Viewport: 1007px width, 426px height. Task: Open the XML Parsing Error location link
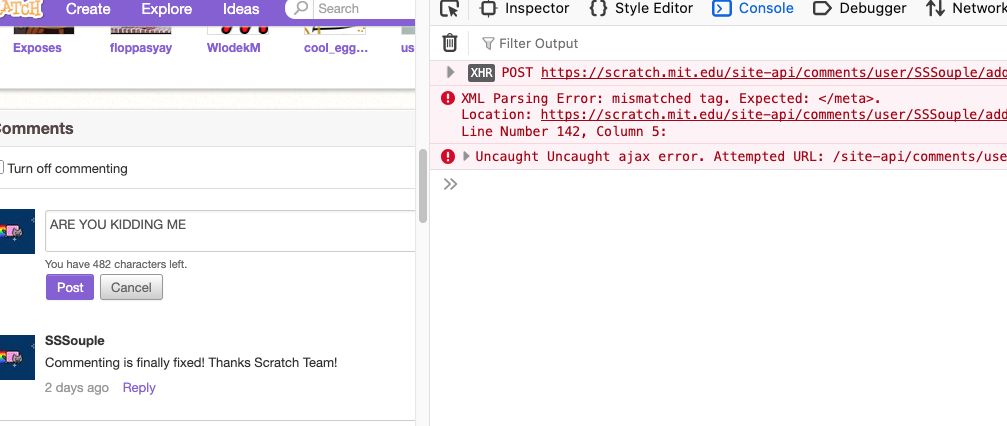774,115
